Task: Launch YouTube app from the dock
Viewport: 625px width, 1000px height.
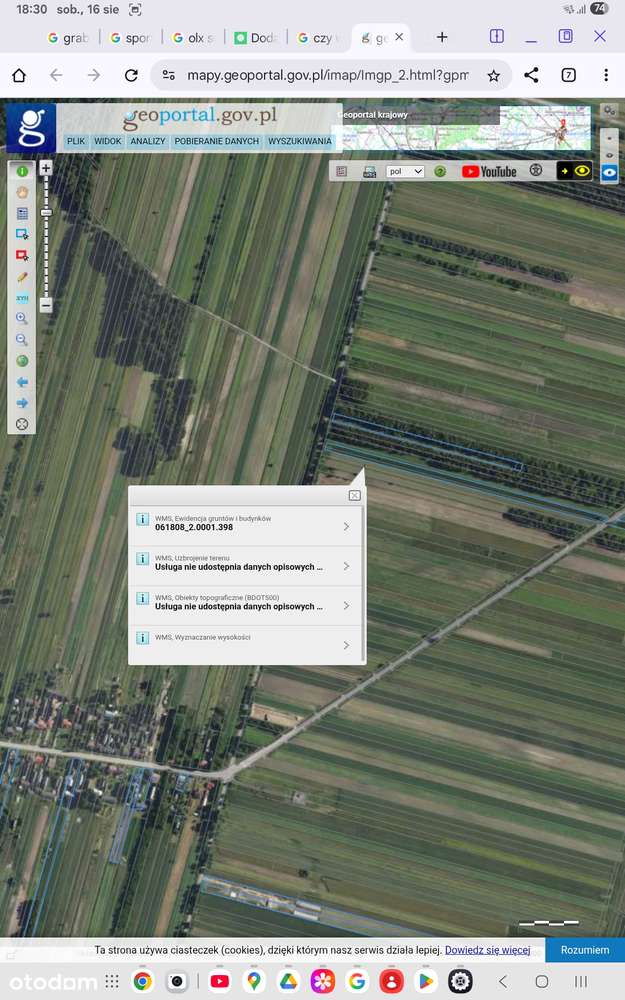Action: click(219, 981)
